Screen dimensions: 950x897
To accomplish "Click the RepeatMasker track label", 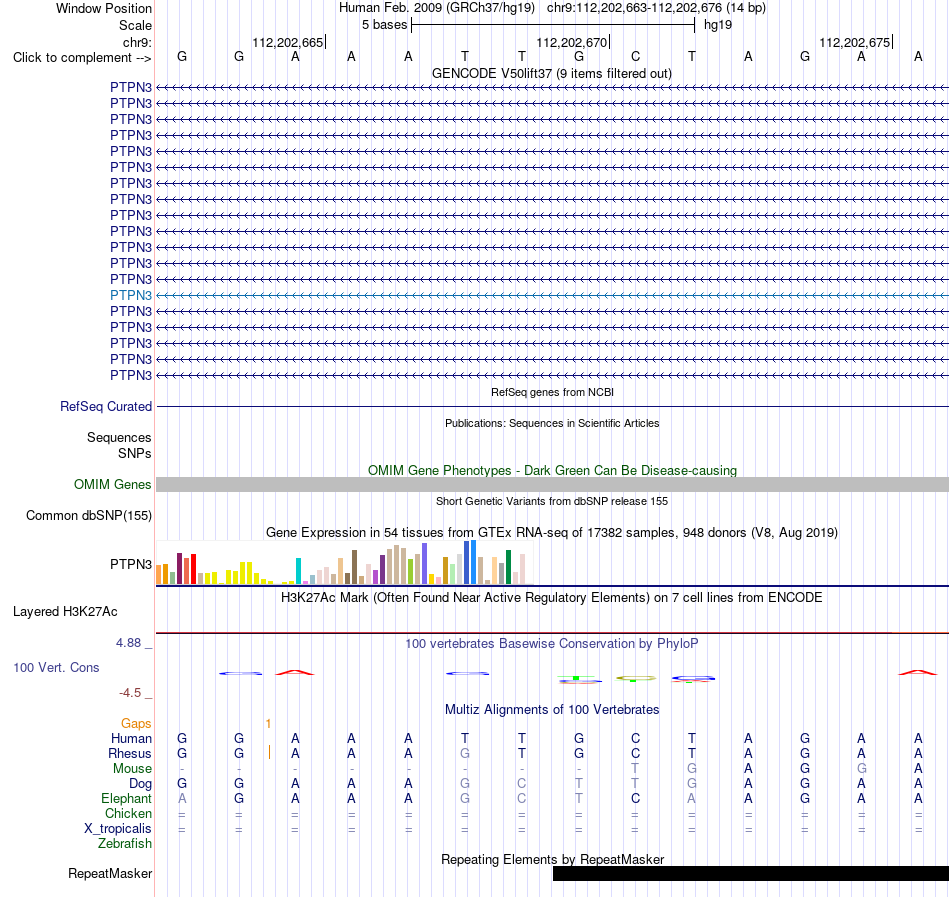I will point(110,874).
